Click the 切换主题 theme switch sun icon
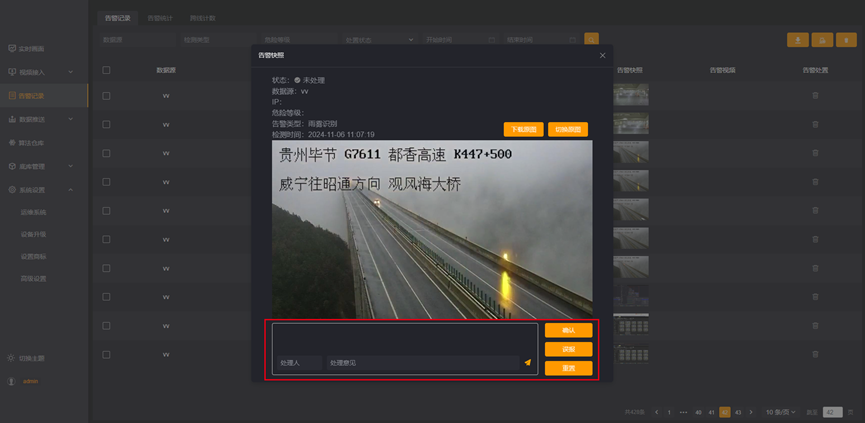 pos(11,358)
